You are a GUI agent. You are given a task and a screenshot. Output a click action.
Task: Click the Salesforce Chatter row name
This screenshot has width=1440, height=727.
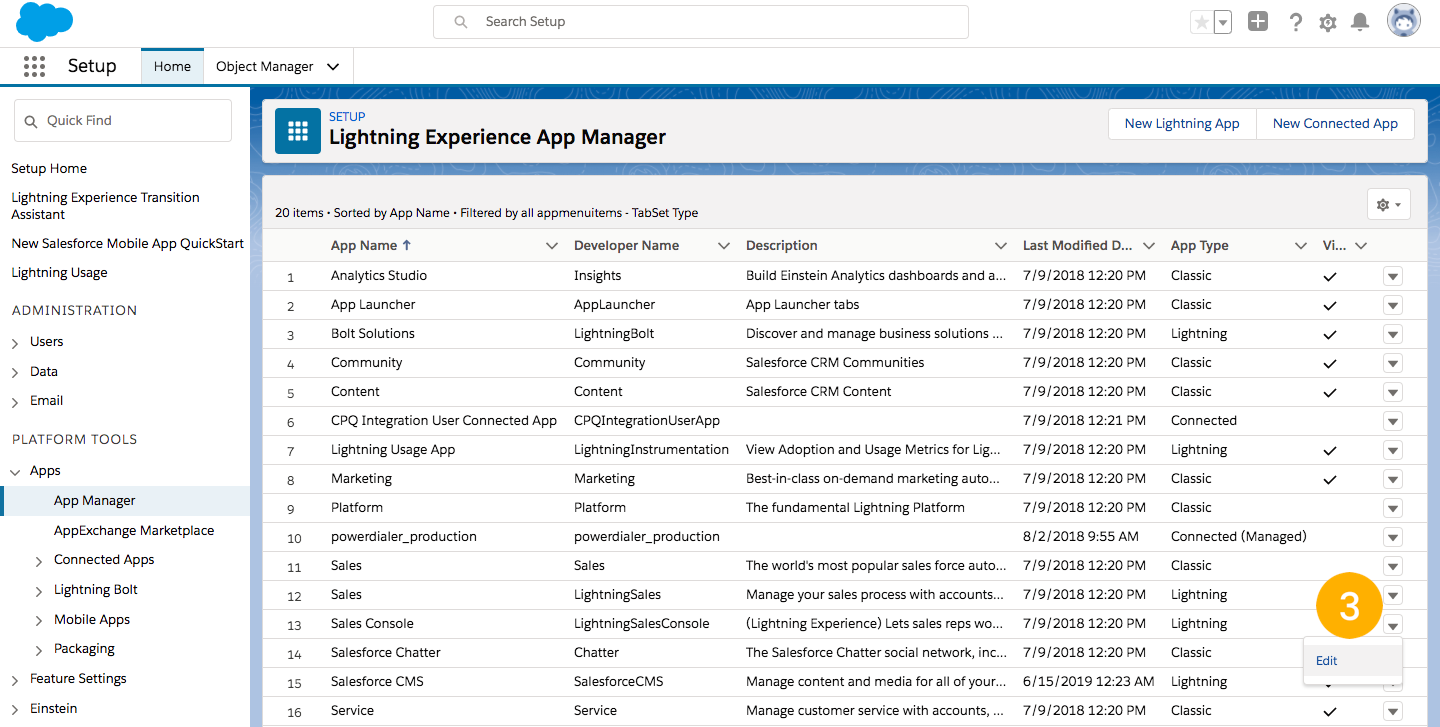pyautogui.click(x=386, y=652)
